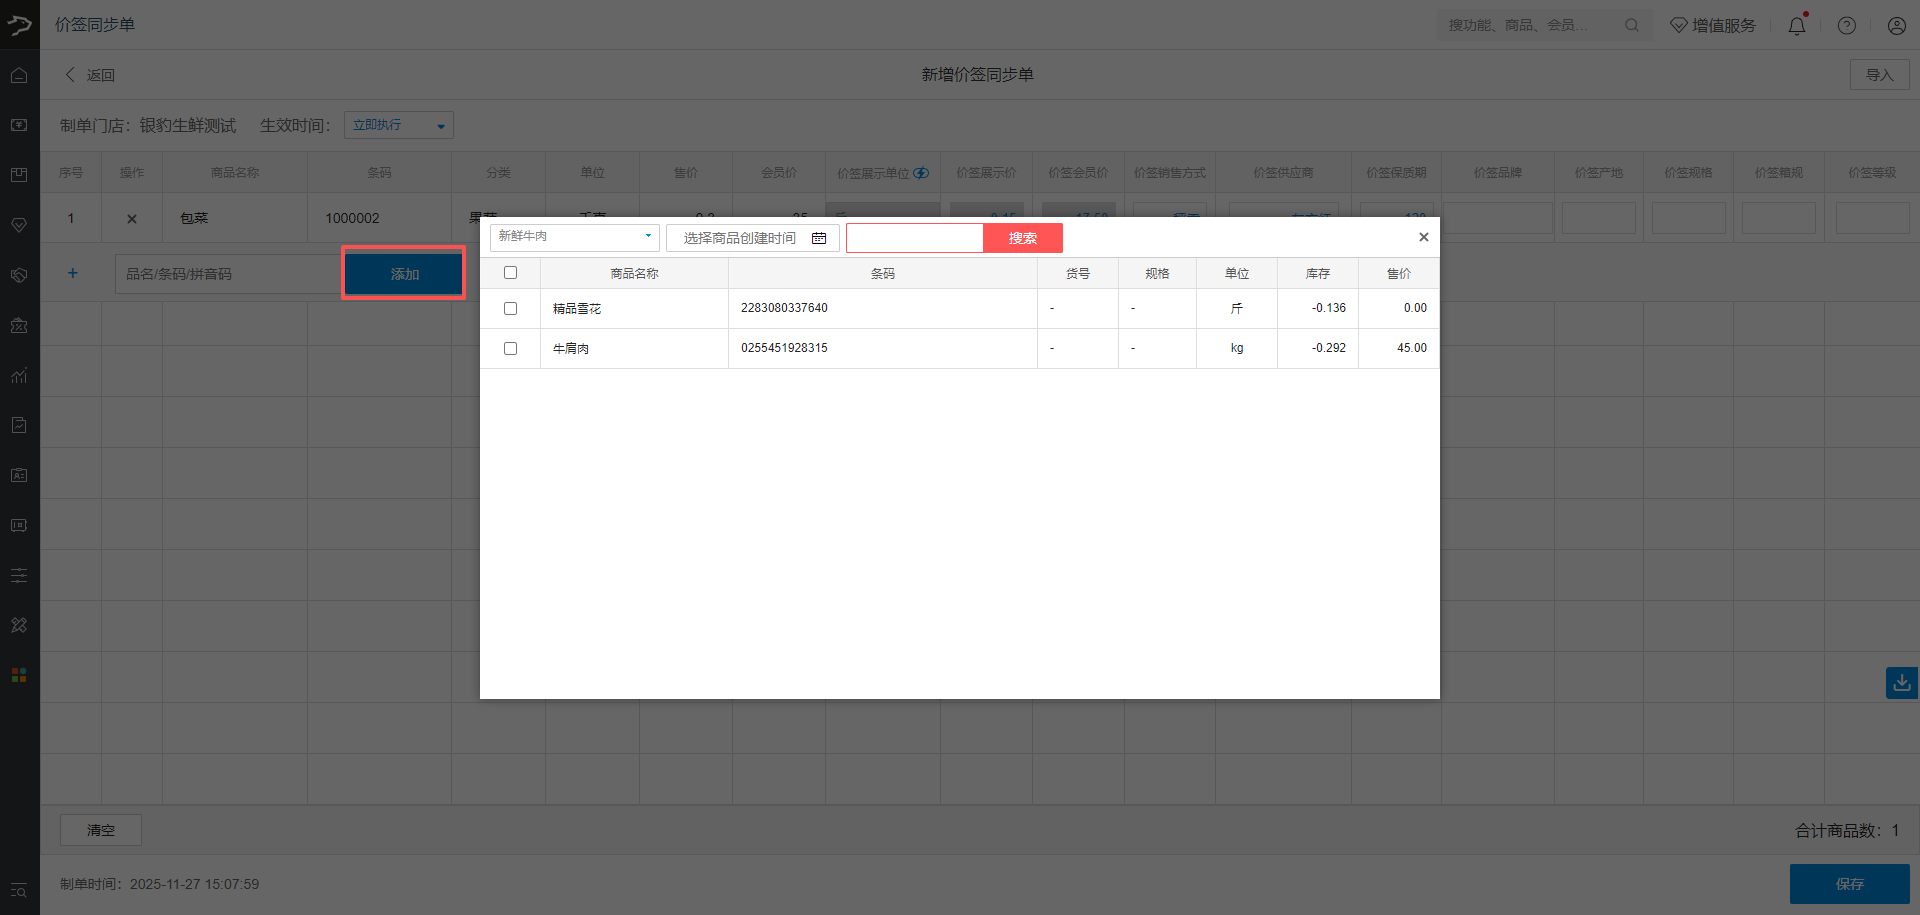Screen dimensions: 1920x915
Task: Click the blue download icon at right edge
Action: (1901, 683)
